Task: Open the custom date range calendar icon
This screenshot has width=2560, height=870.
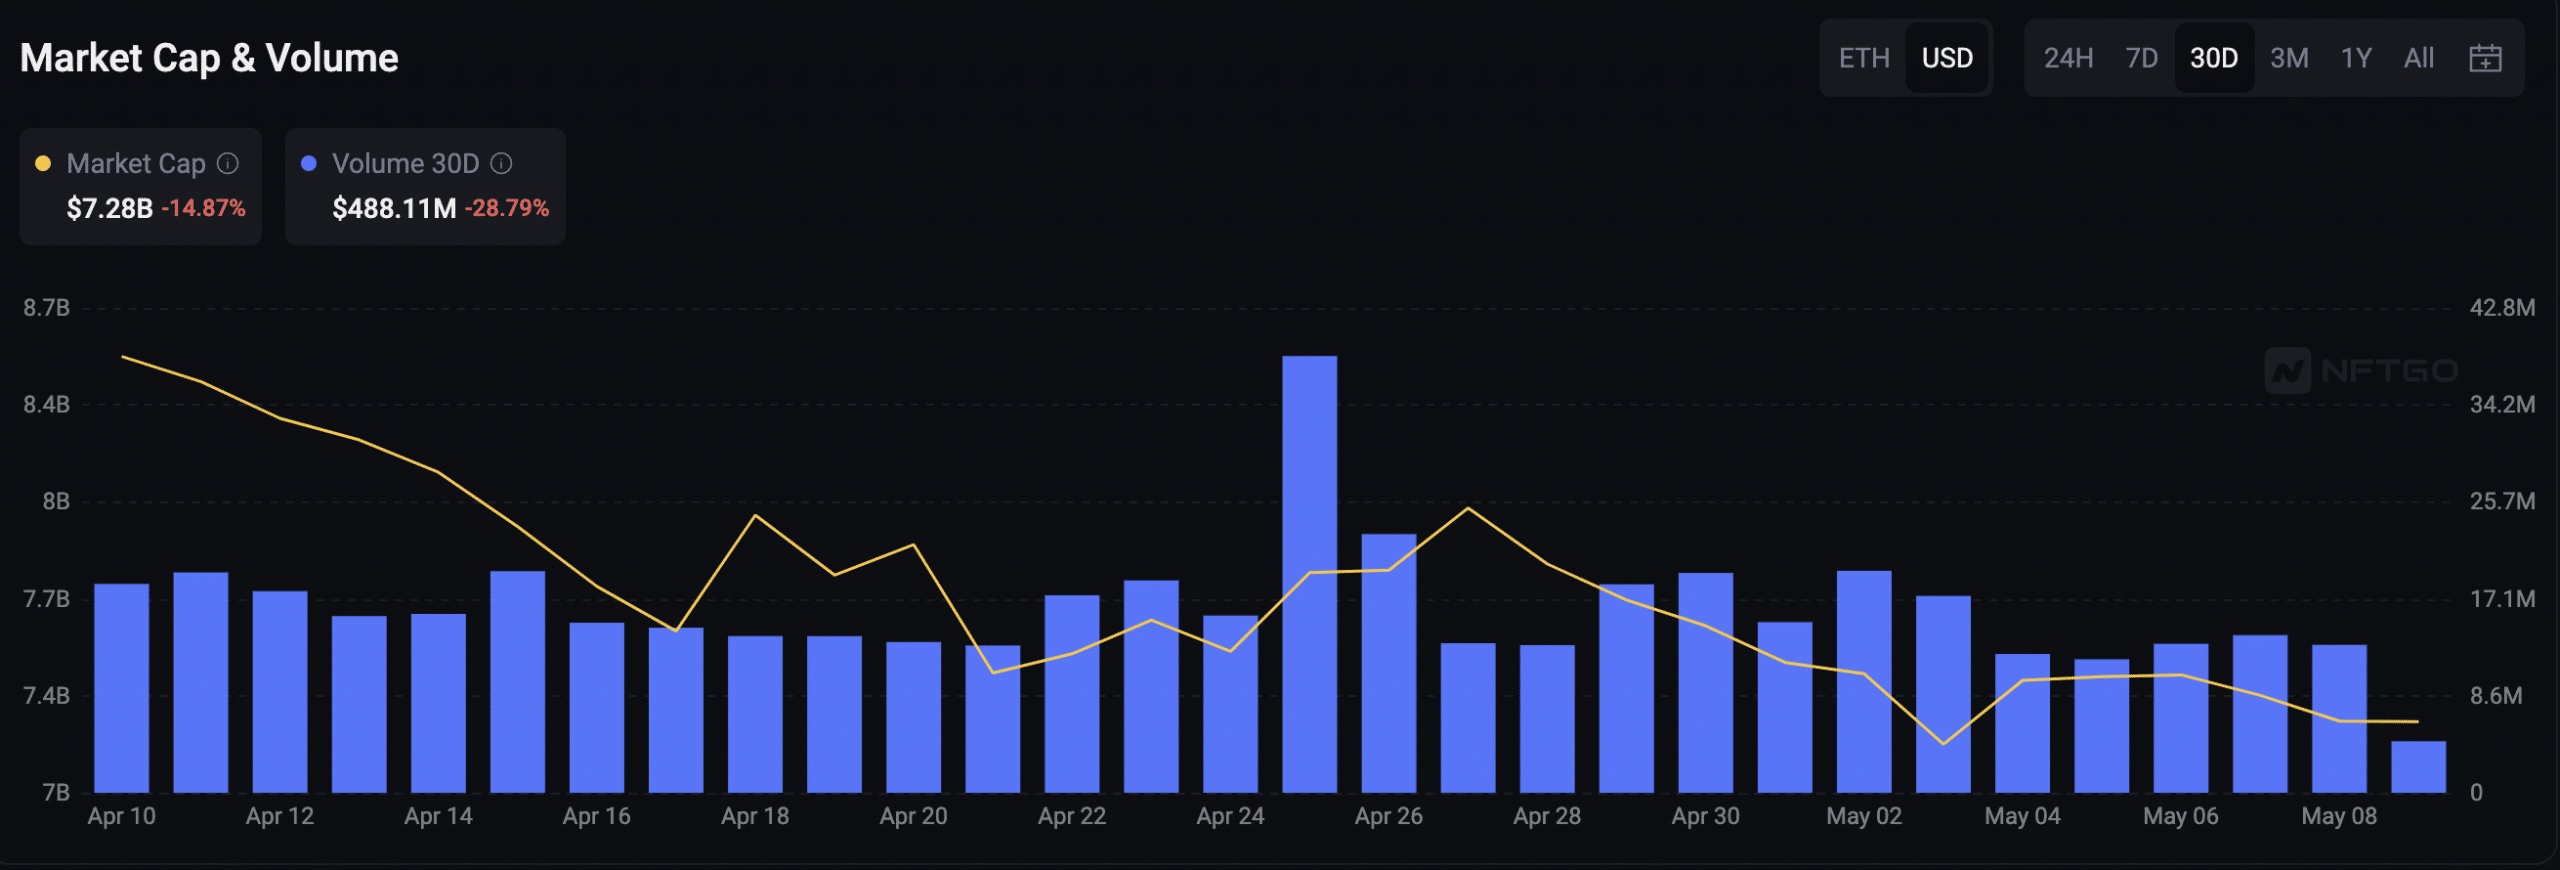Action: tap(2485, 59)
